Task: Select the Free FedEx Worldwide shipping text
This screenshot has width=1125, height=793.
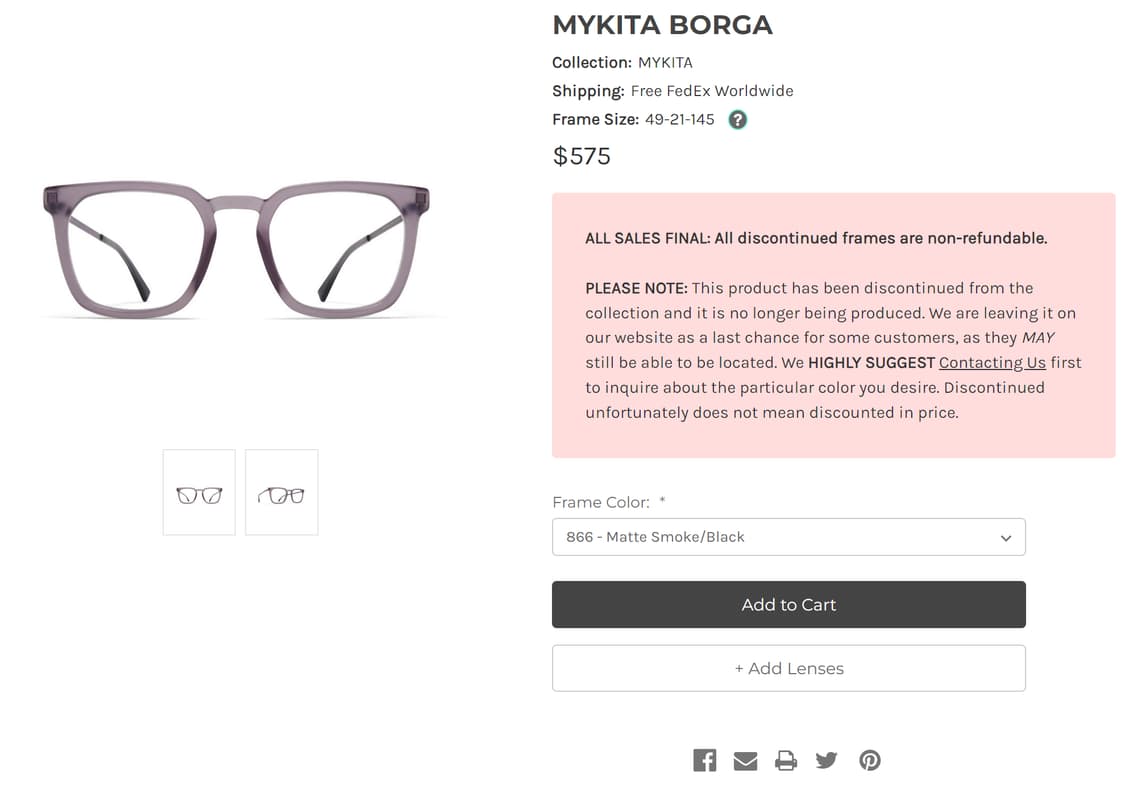Action: point(711,90)
